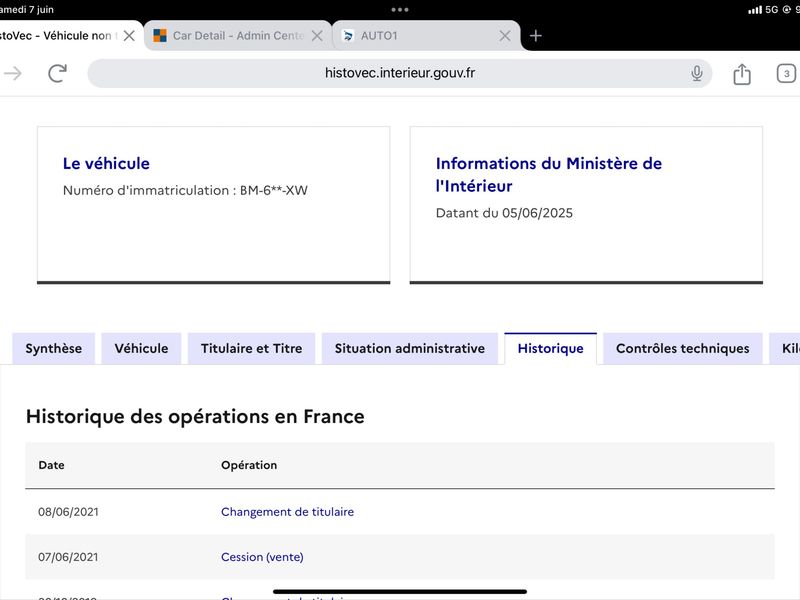The width and height of the screenshot is (800, 600).
Task: Close the HistoVec tab
Action: click(129, 36)
